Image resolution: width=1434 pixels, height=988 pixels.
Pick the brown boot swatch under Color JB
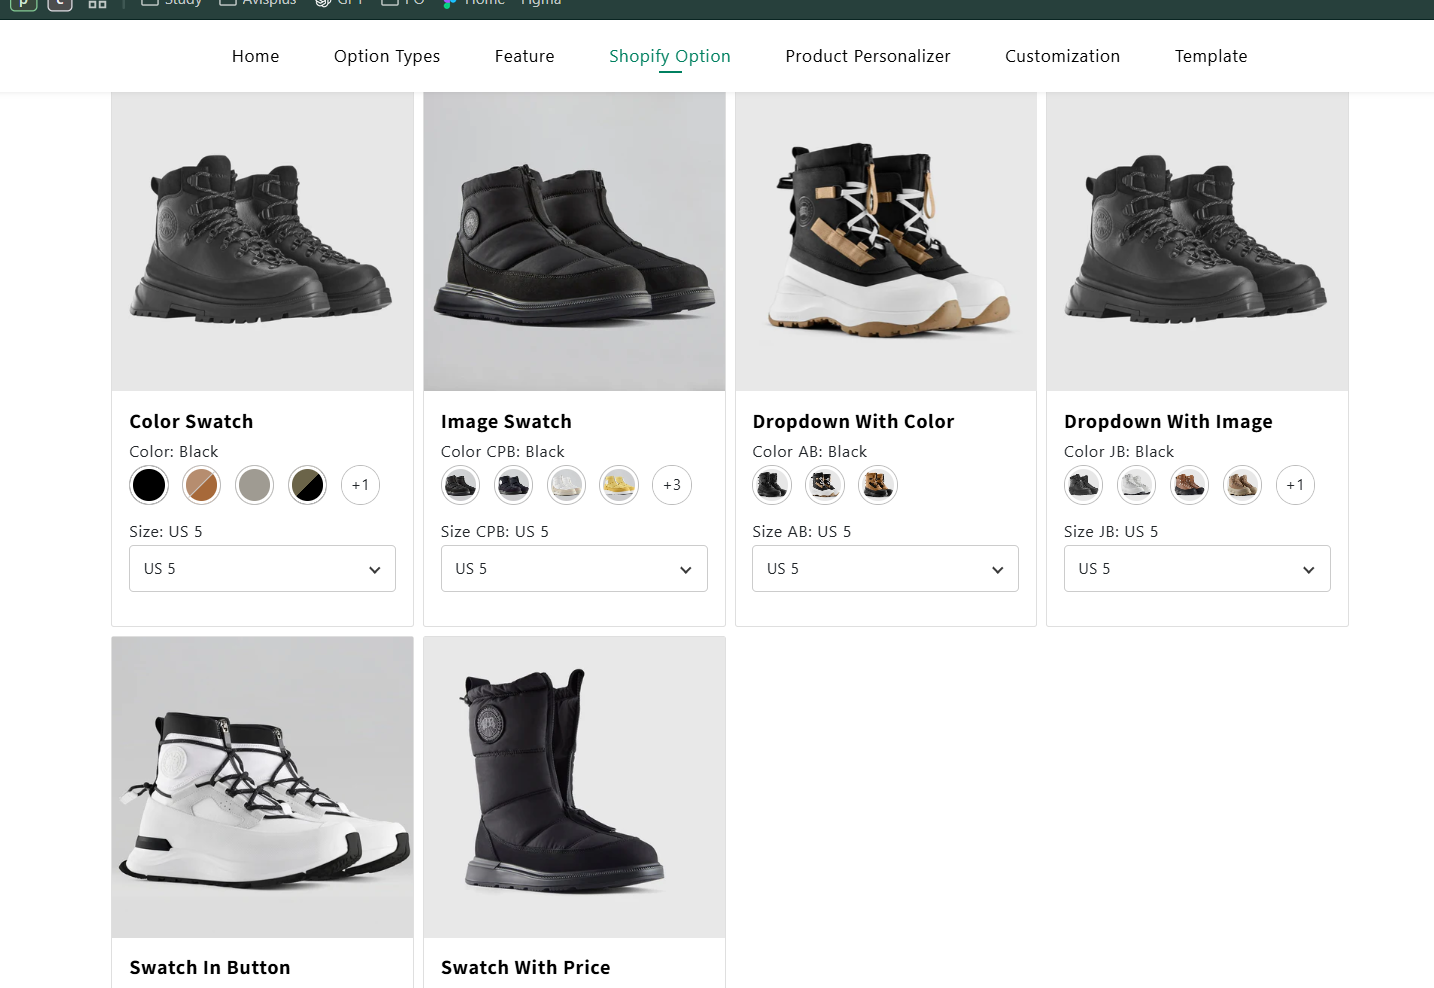point(1190,485)
